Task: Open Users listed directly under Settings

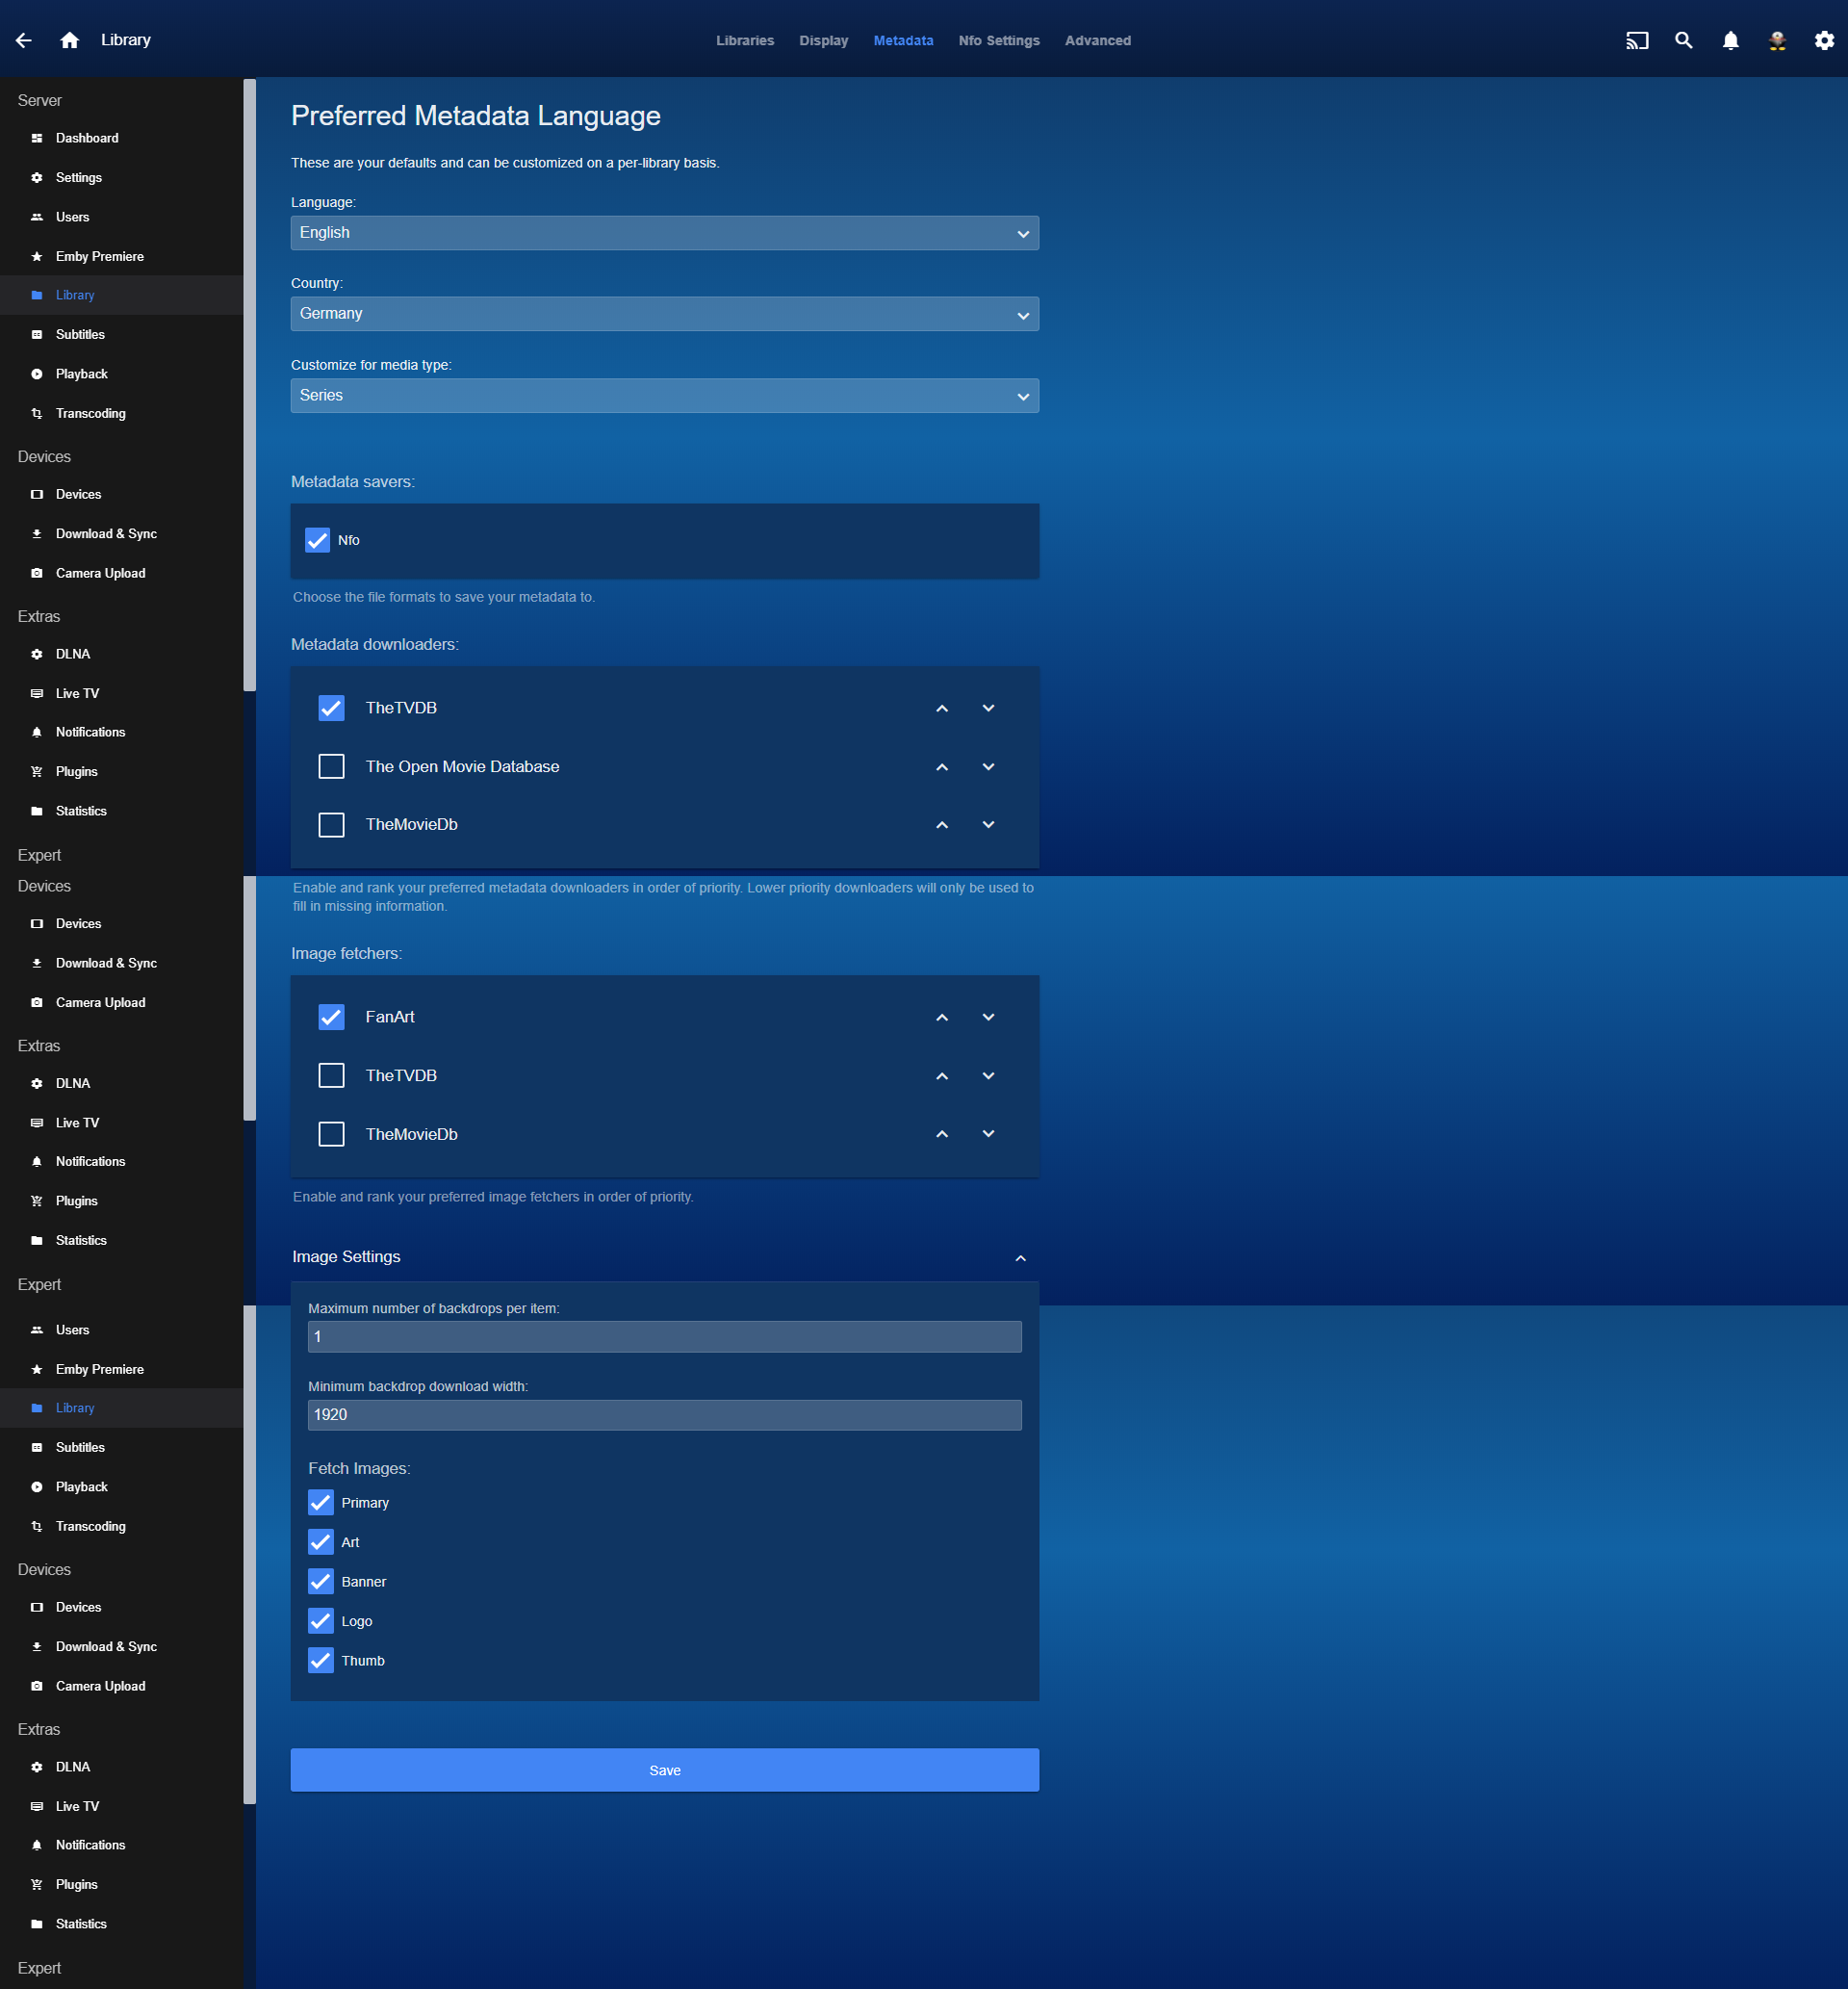Action: [x=122, y=217]
